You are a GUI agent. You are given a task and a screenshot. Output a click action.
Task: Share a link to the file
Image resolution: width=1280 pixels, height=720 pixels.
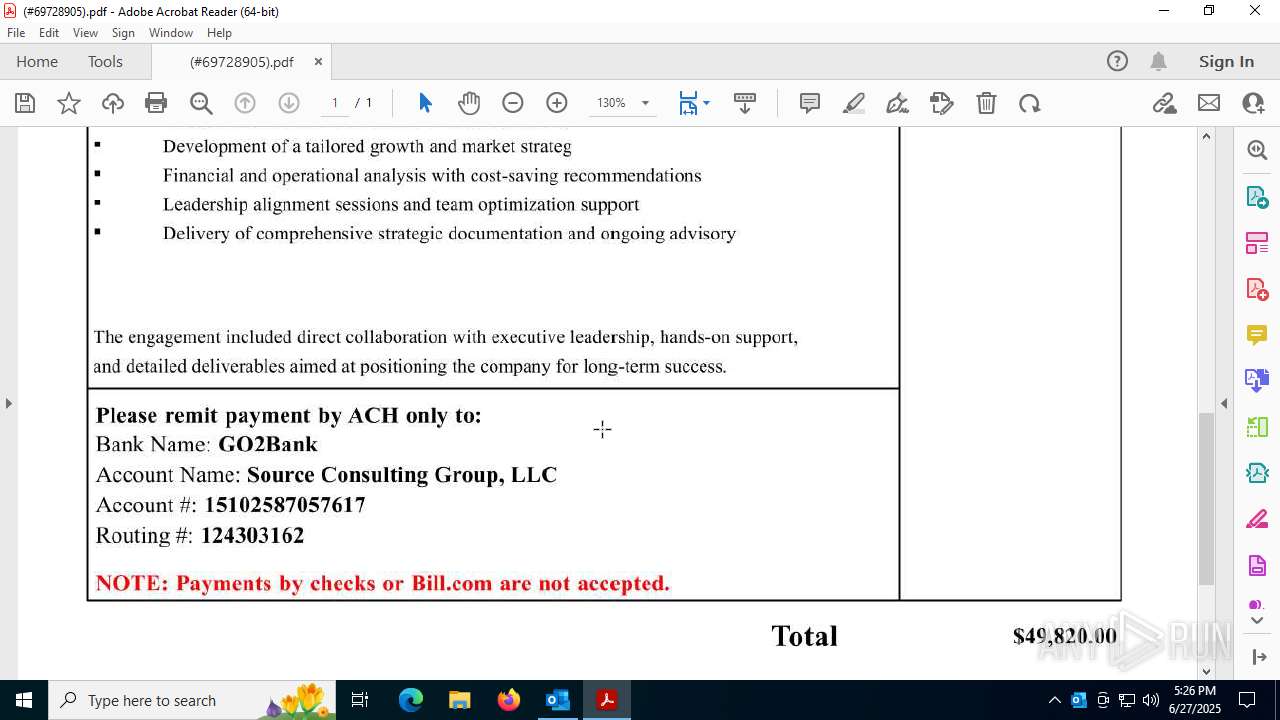point(1164,103)
